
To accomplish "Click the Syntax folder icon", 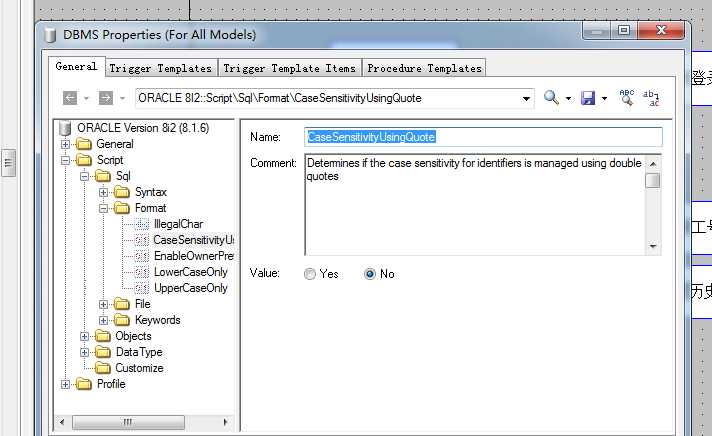I will [122, 192].
